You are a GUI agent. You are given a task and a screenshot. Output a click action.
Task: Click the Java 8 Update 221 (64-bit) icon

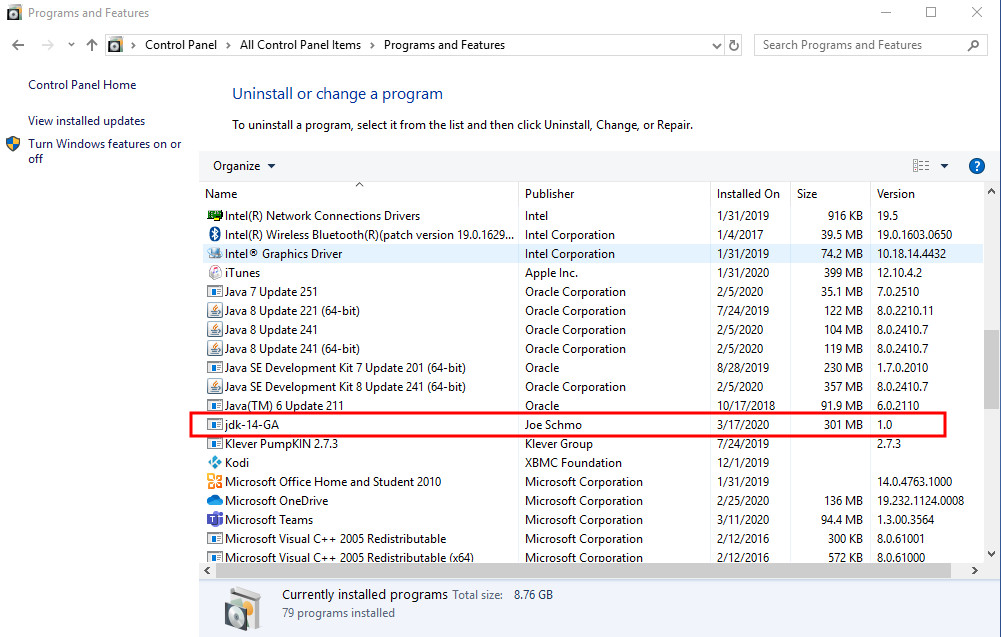214,311
